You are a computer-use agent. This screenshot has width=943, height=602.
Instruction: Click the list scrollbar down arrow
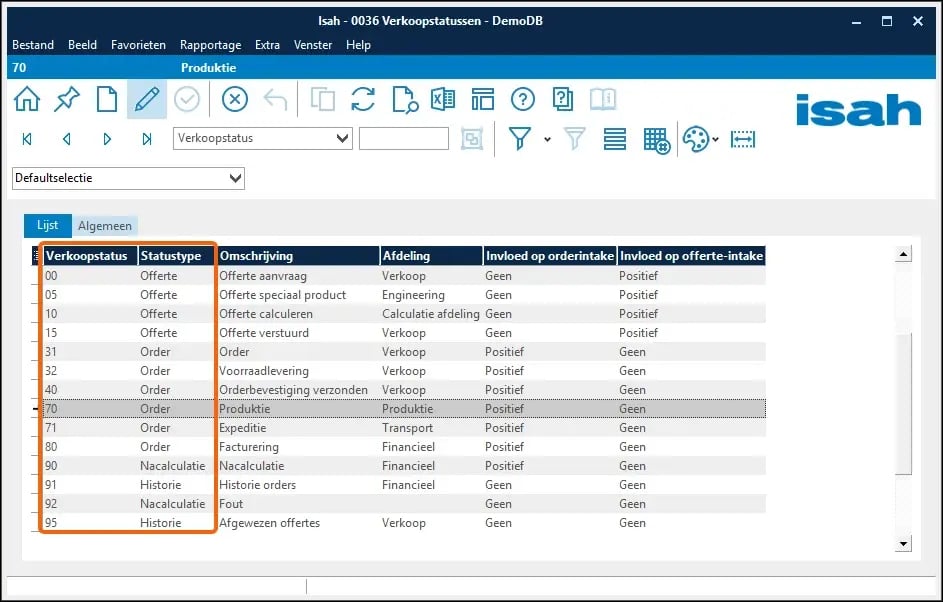click(903, 544)
